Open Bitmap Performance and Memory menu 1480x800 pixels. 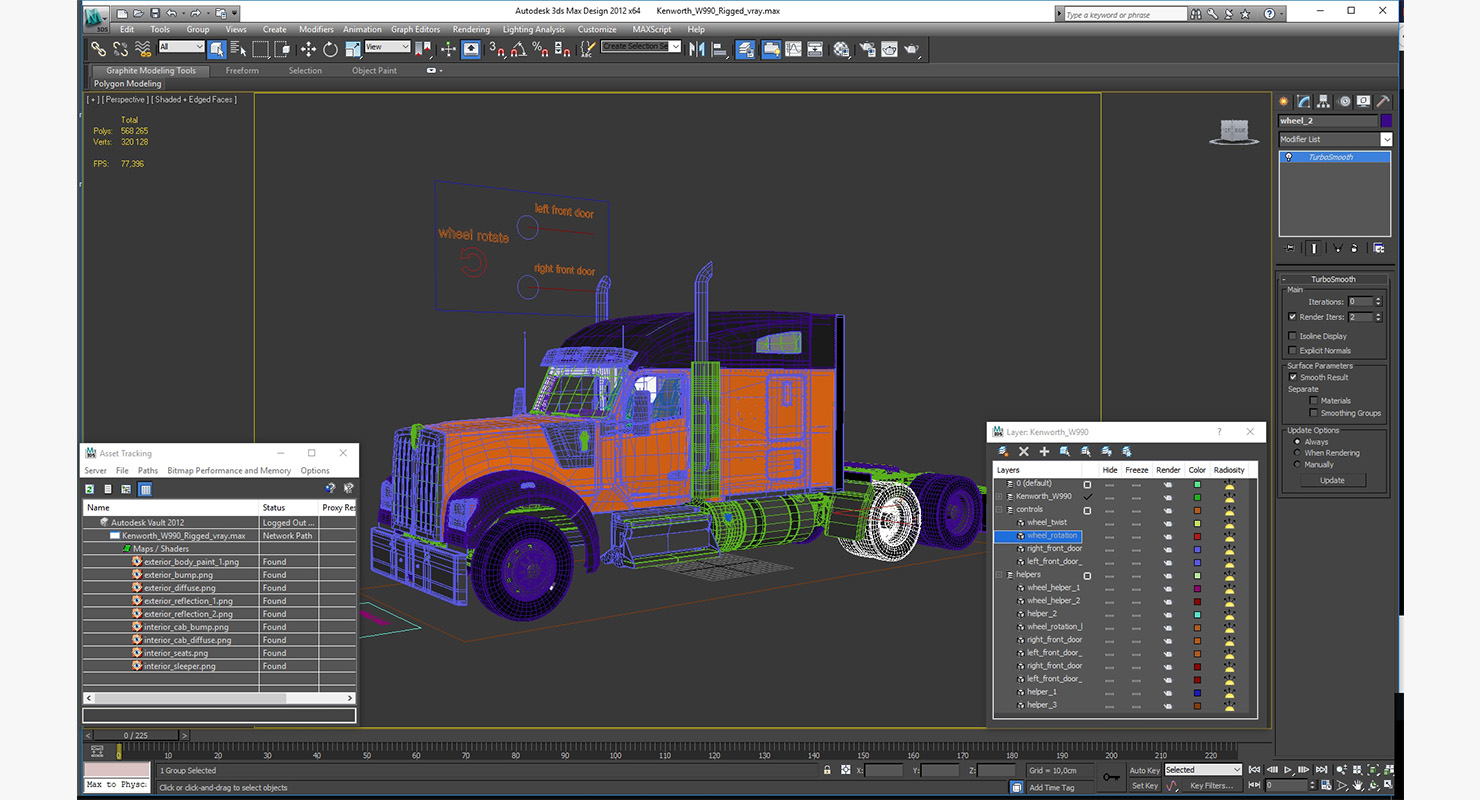tap(229, 470)
